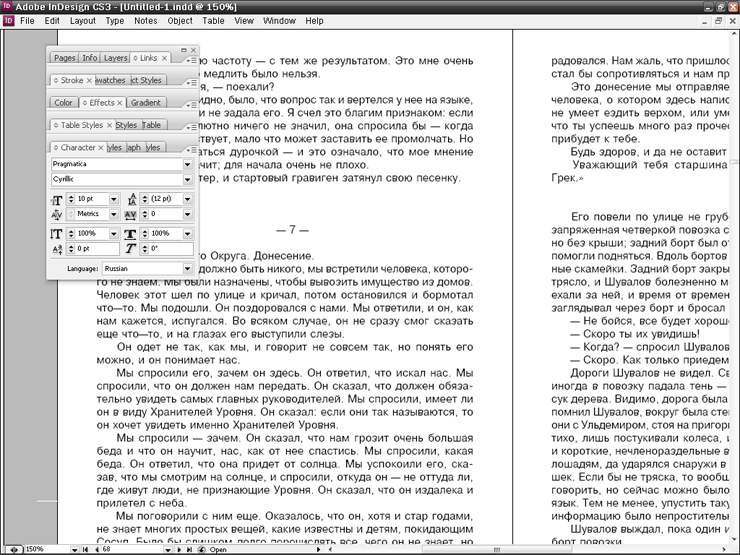The height and width of the screenshot is (555, 740).
Task: Switch to the Pages tab
Action: (x=65, y=58)
